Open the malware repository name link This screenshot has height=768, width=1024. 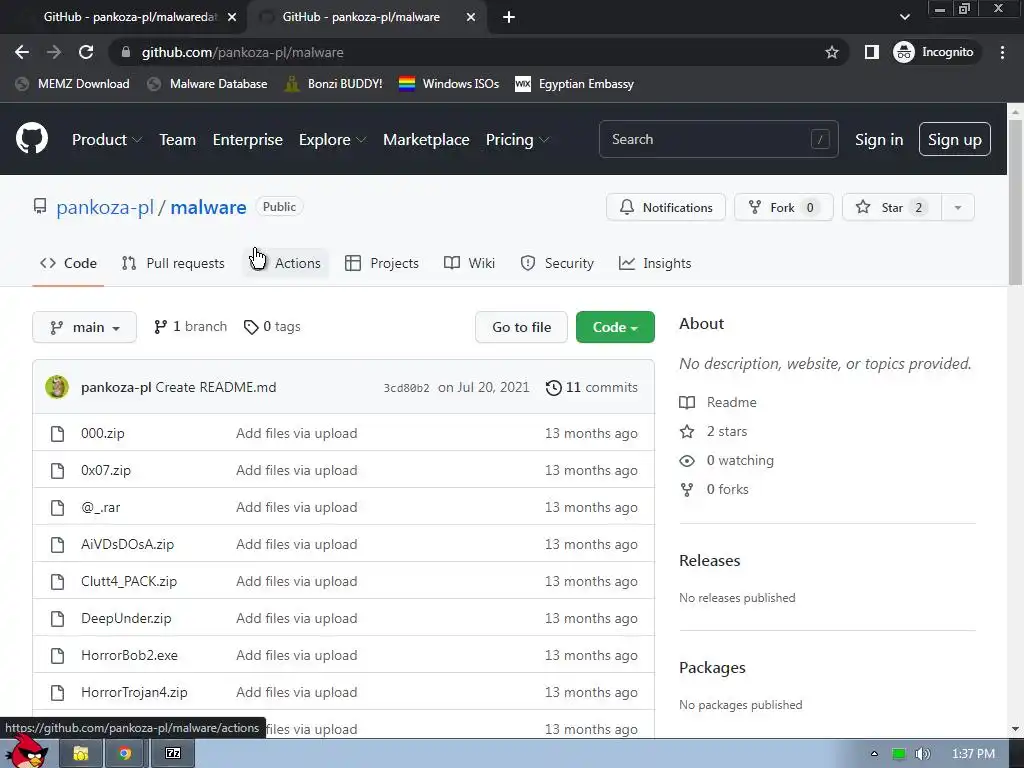click(x=208, y=208)
